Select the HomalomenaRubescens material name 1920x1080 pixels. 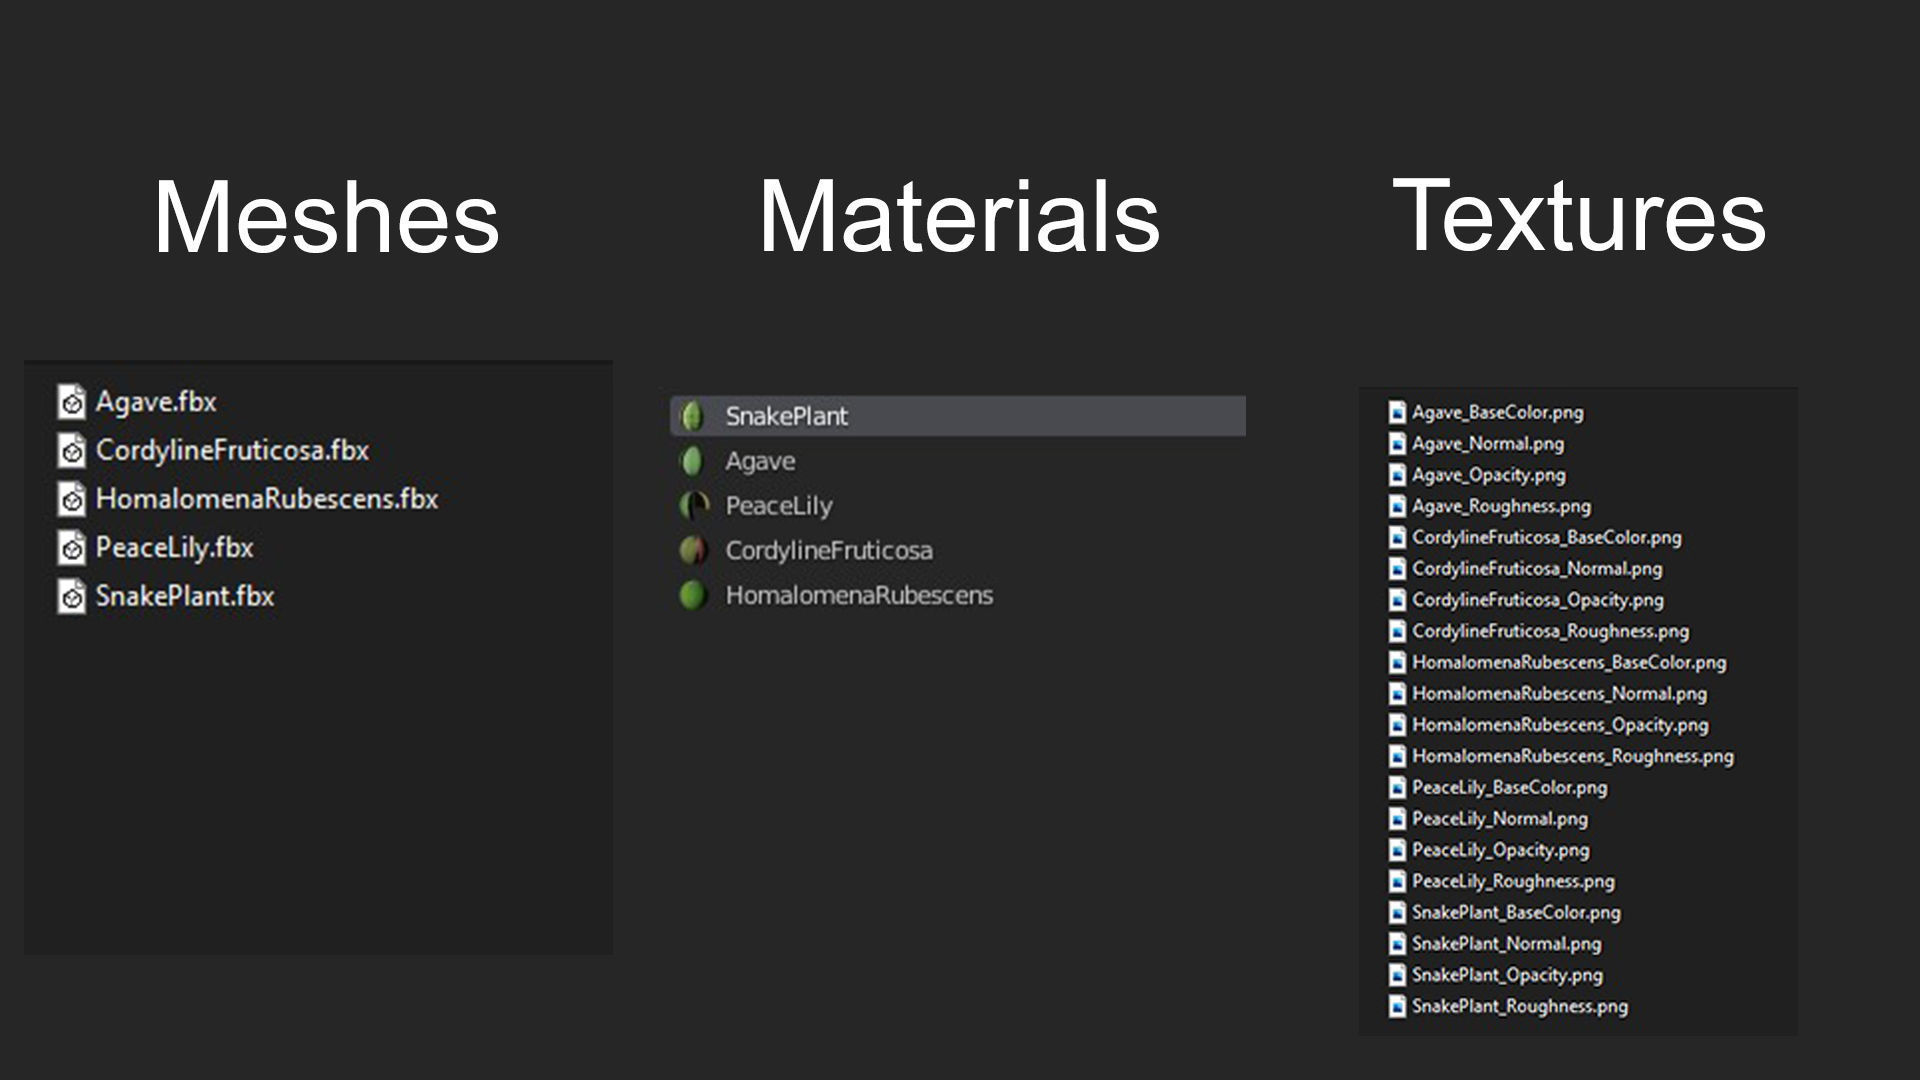click(859, 595)
